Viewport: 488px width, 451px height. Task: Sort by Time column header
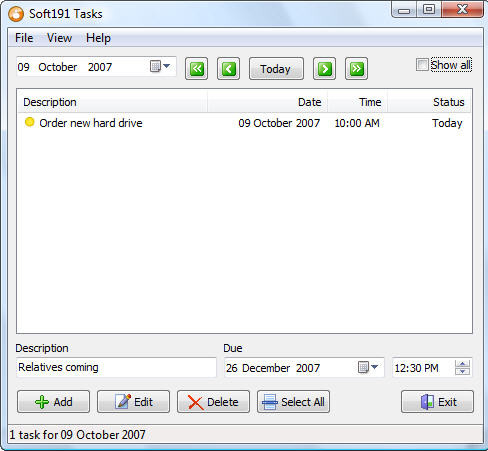(358, 102)
